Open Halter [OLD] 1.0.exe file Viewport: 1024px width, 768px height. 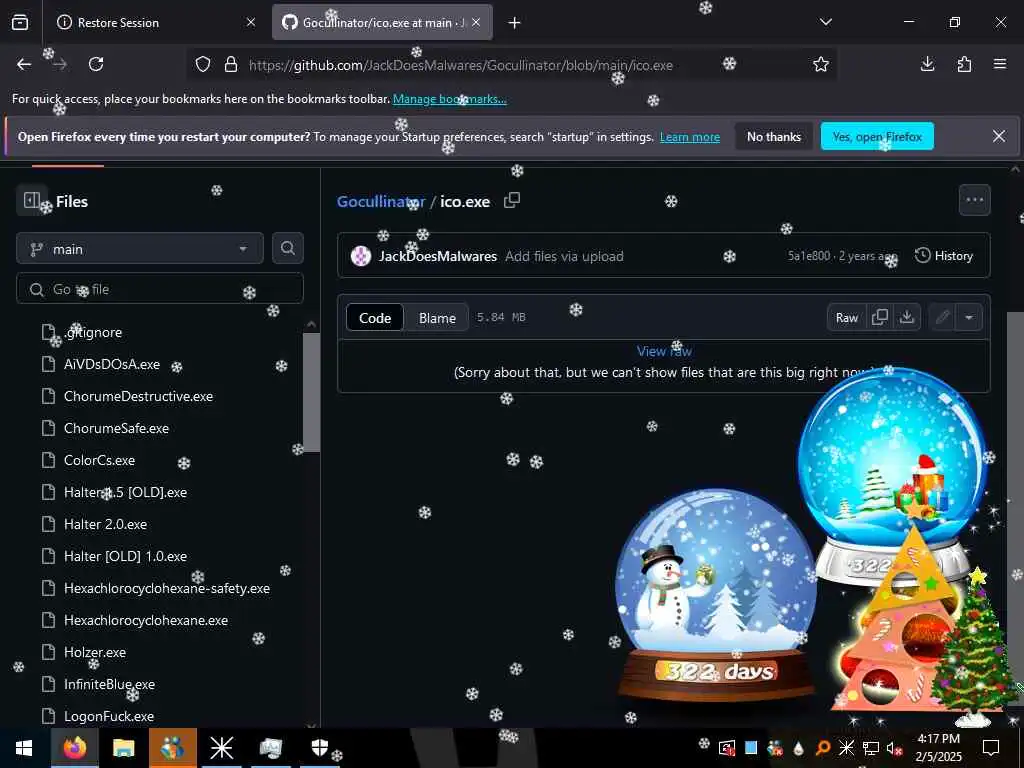pyautogui.click(x=125, y=556)
